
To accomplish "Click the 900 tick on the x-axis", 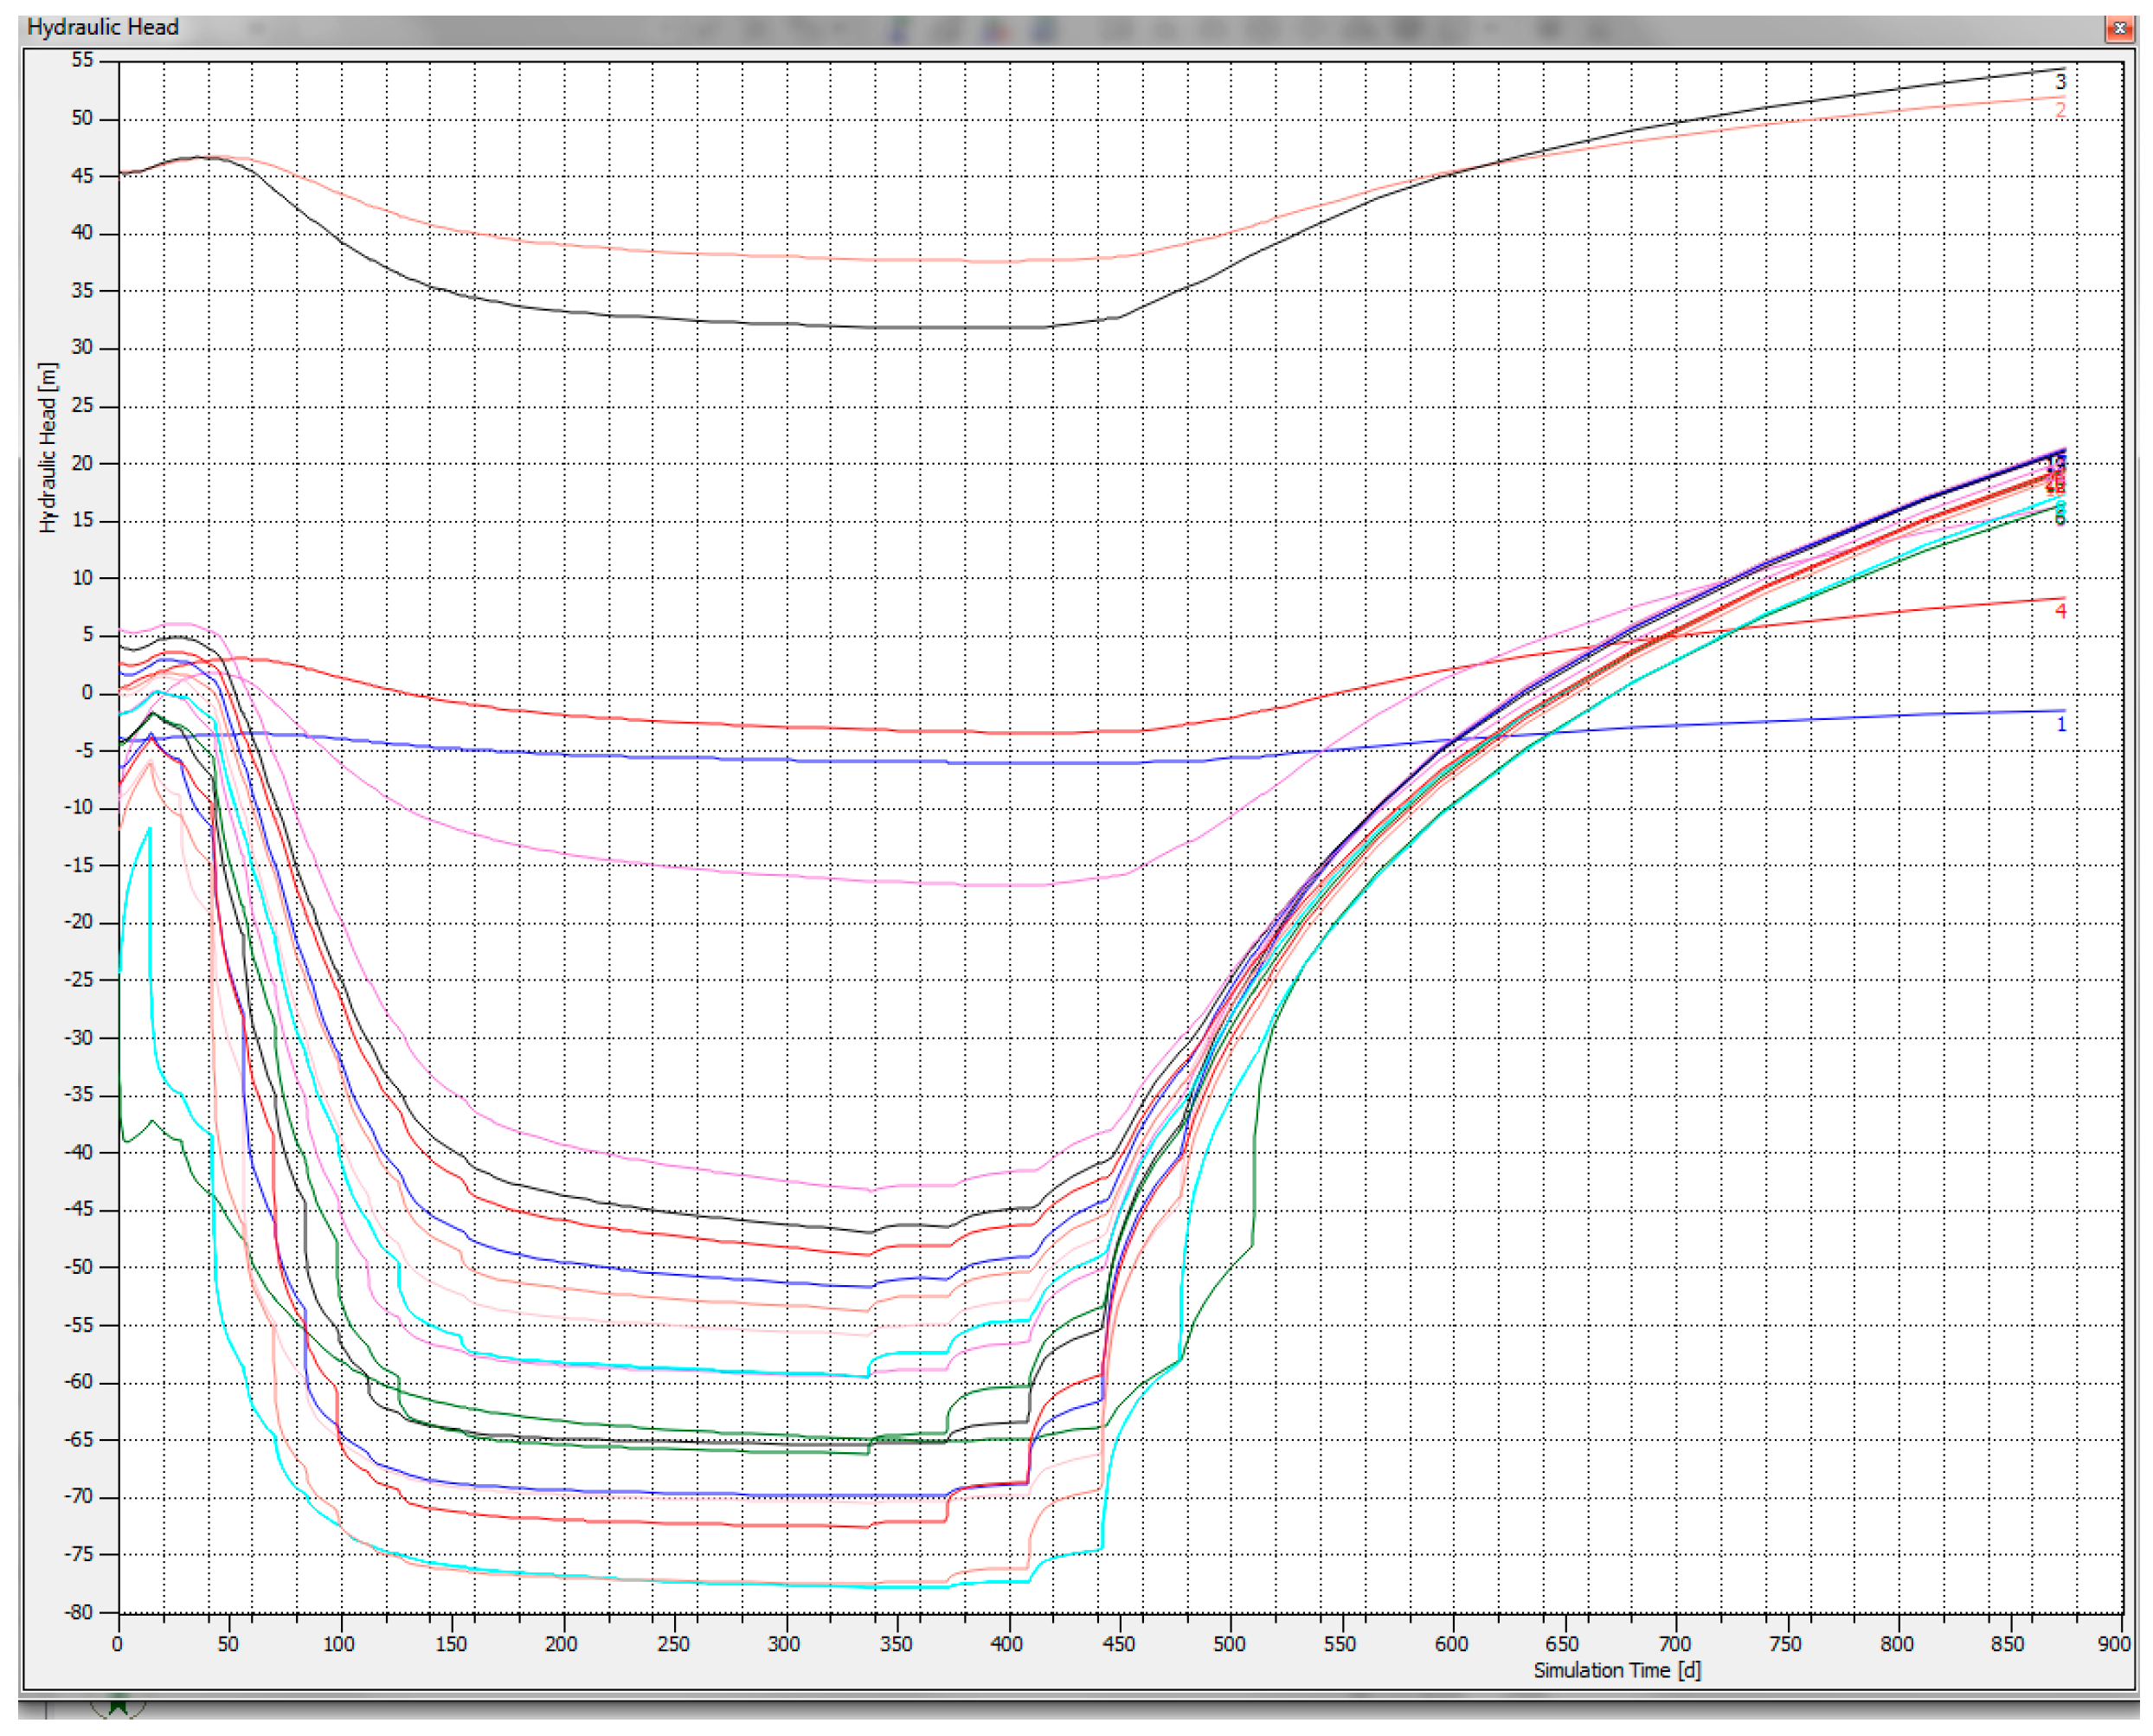I will click(x=2113, y=1644).
